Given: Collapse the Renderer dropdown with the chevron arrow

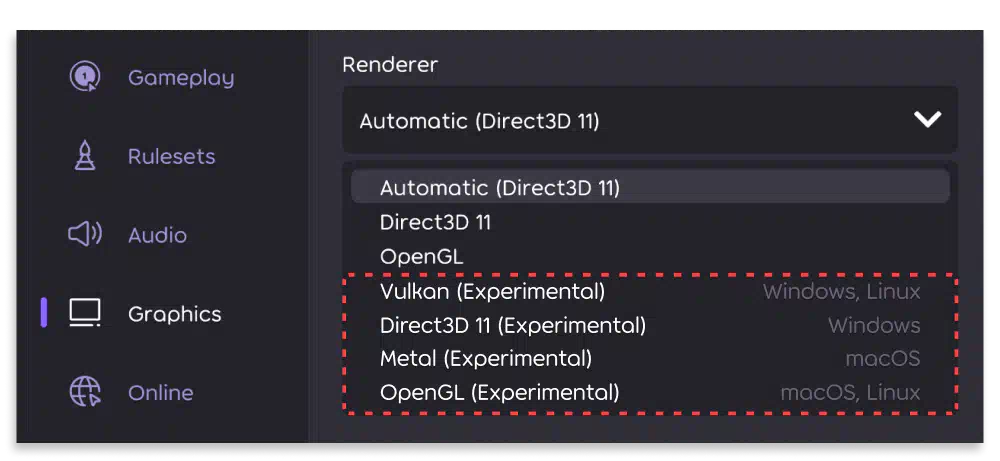Looking at the screenshot, I should pyautogui.click(x=927, y=120).
